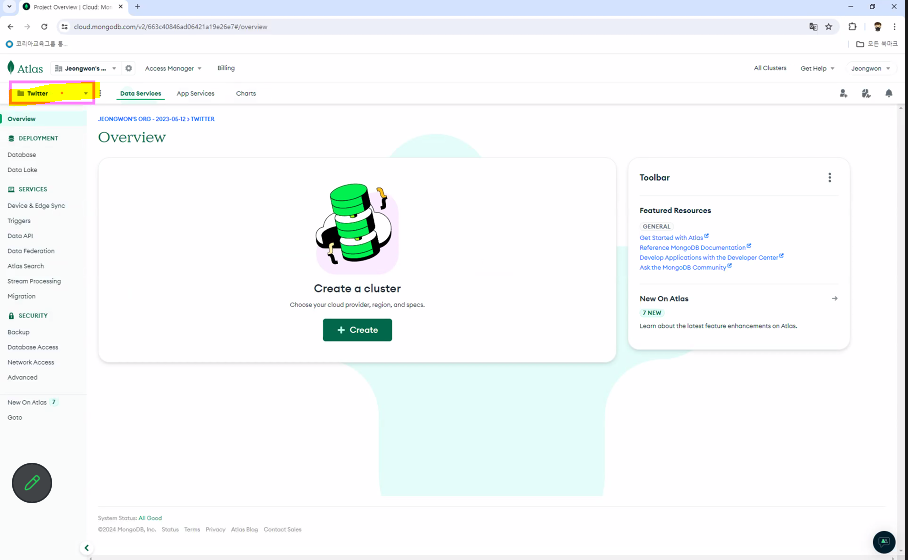
Task: Click the All Good system status link
Action: coord(150,518)
